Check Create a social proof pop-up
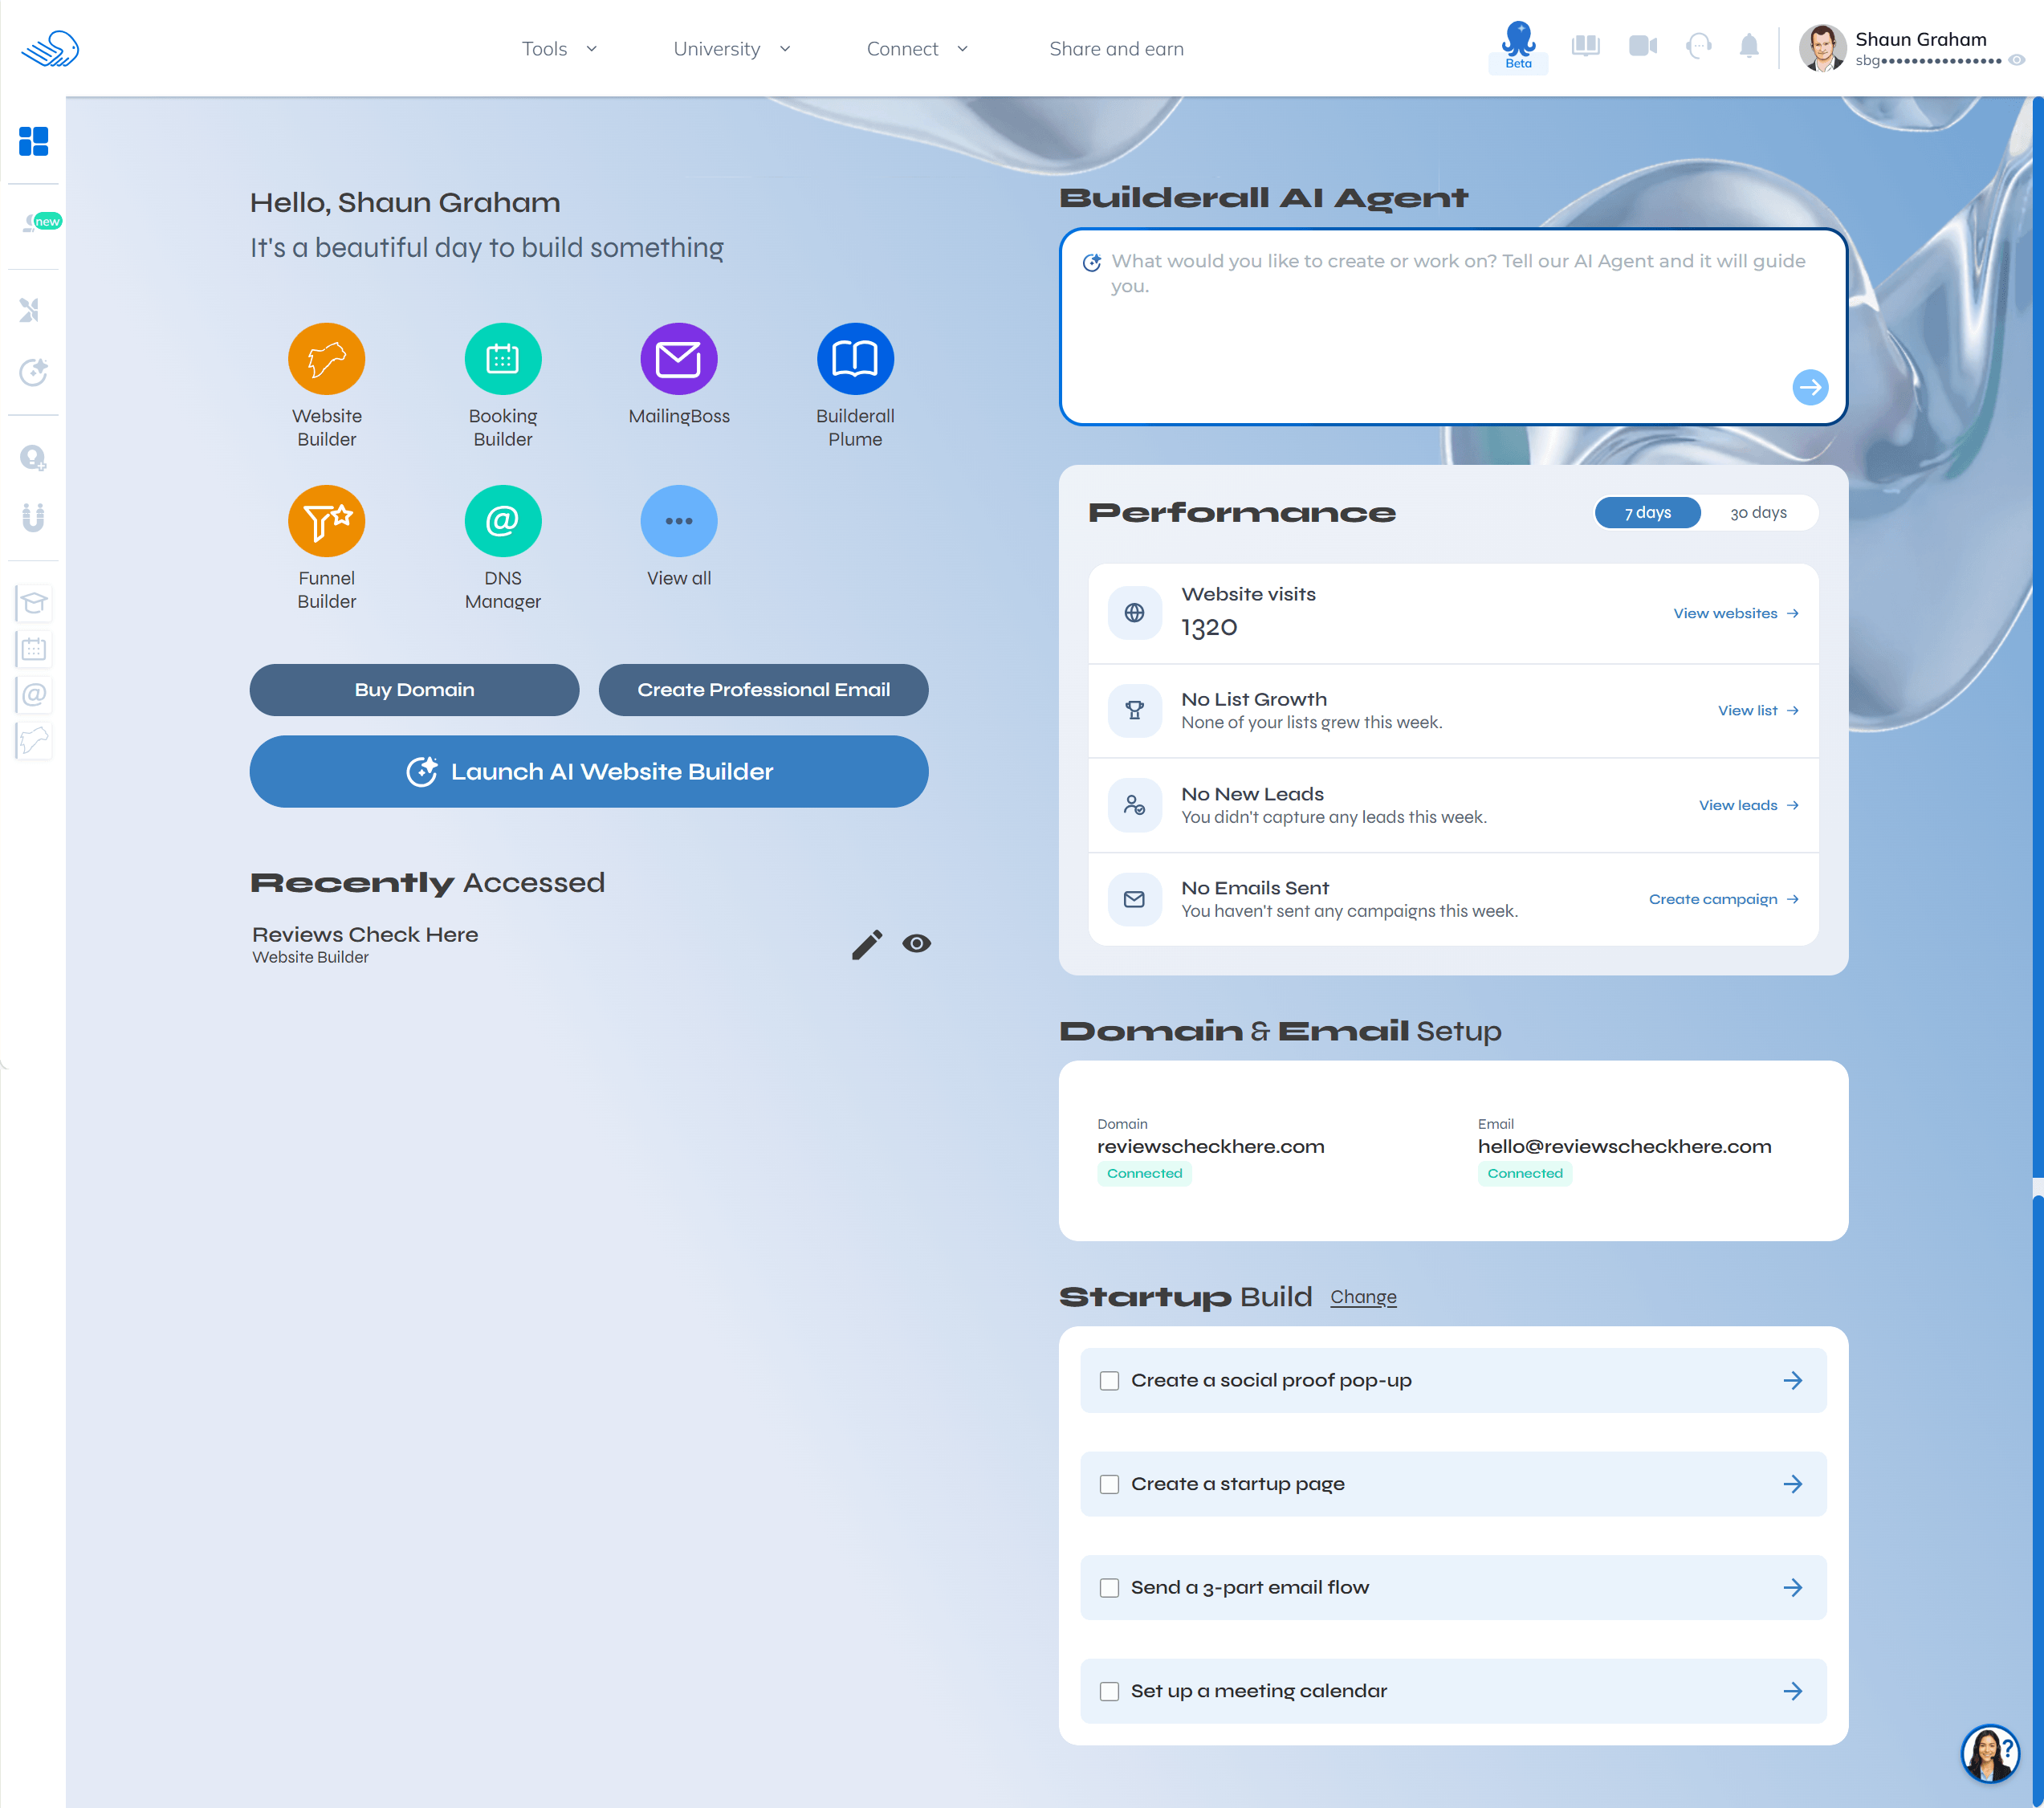 [1109, 1380]
